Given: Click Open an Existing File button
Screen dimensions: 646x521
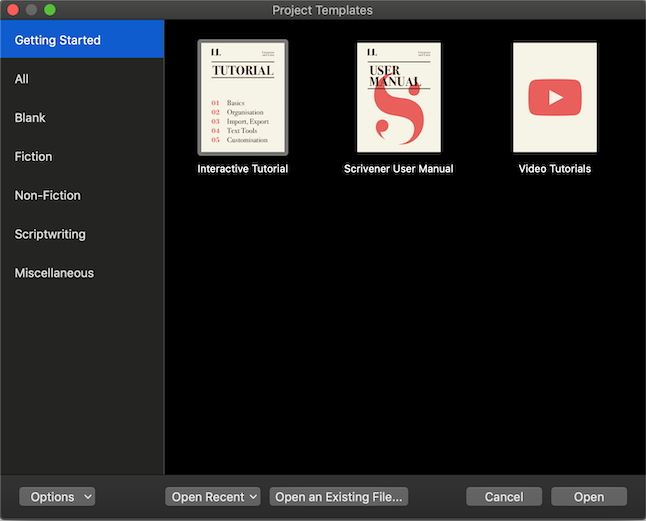Looking at the screenshot, I should point(339,497).
